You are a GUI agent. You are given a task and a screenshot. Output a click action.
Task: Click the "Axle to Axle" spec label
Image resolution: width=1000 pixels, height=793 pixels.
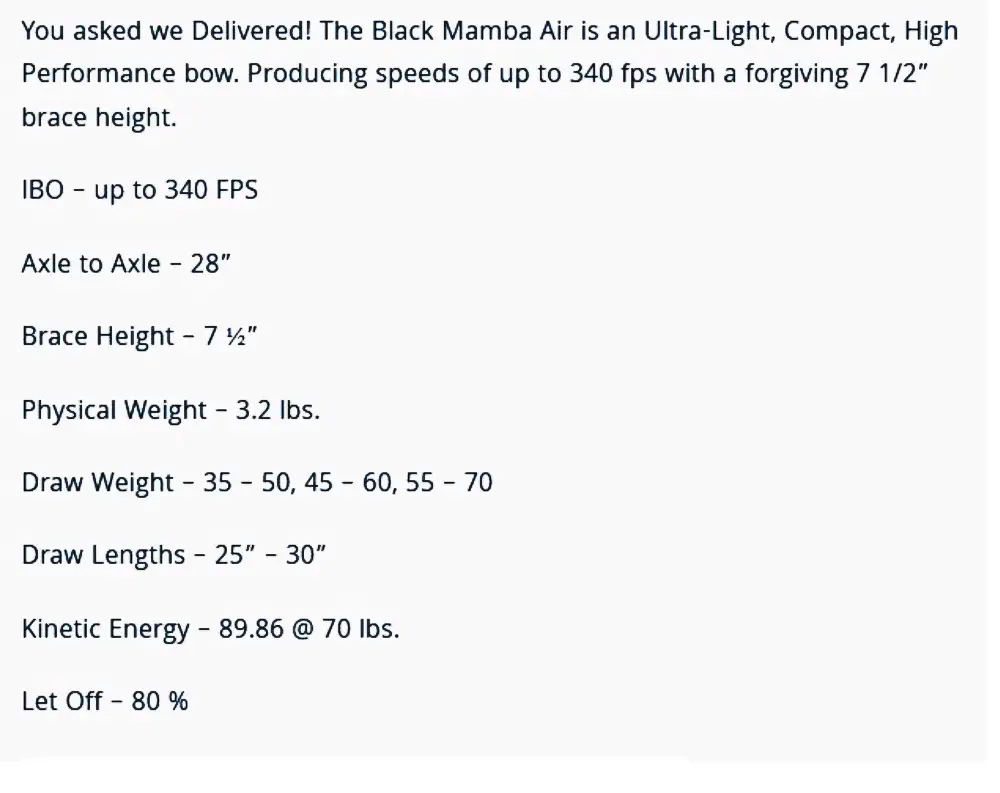coord(90,264)
